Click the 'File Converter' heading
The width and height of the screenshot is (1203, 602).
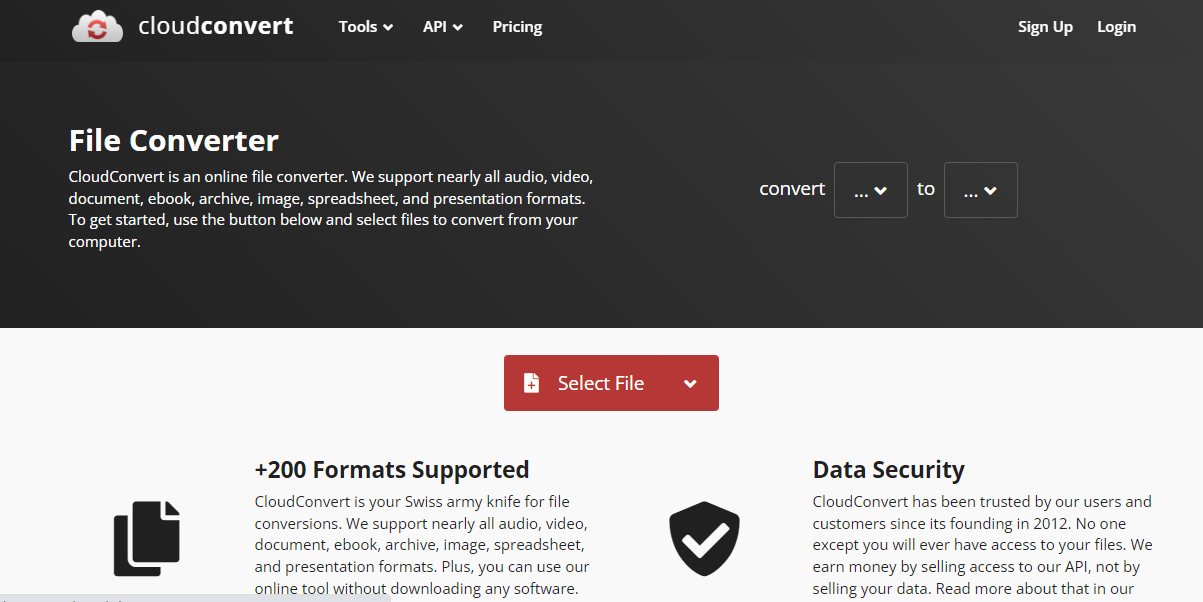click(174, 140)
